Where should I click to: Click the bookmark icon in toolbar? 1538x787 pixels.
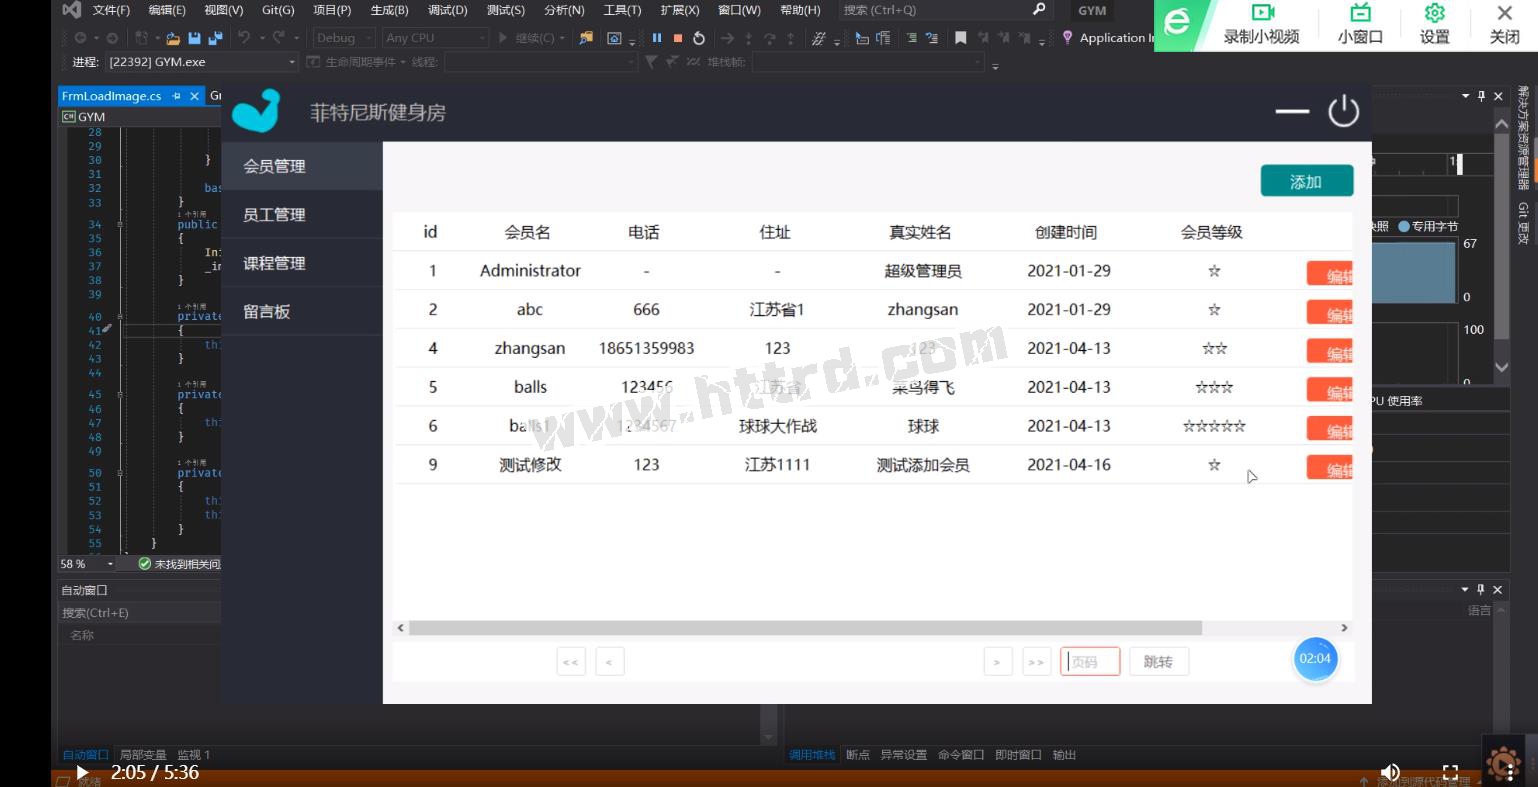[960, 38]
